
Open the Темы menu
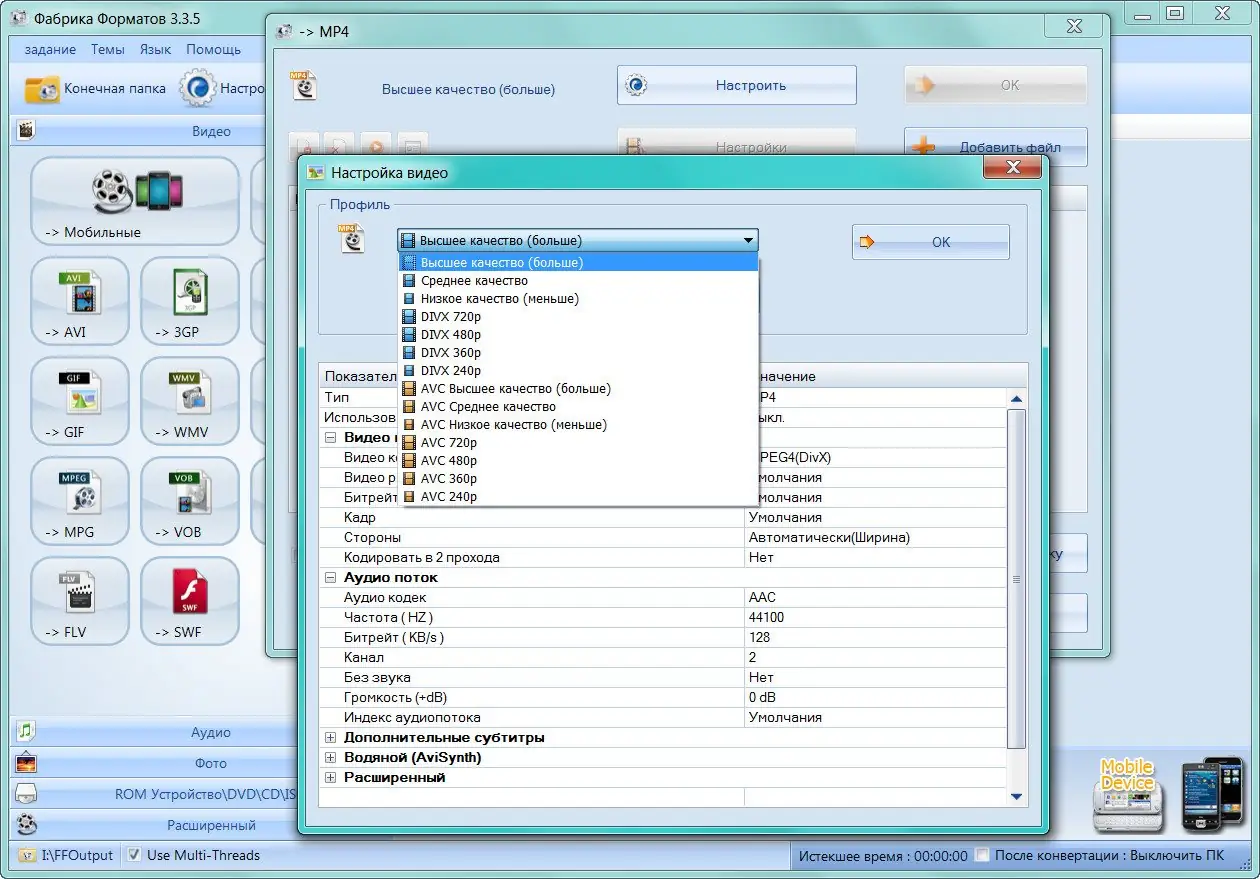click(x=108, y=49)
